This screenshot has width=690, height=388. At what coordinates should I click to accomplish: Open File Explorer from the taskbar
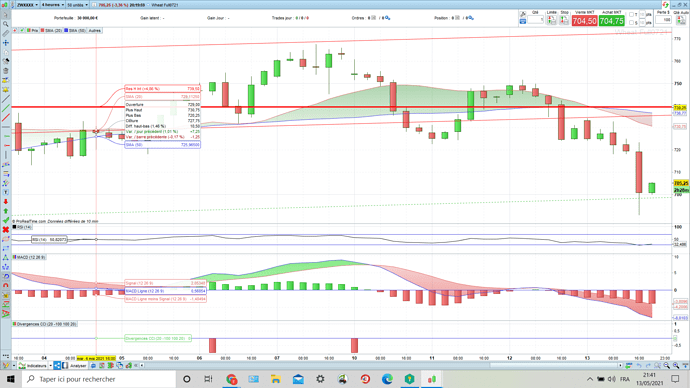(276, 379)
